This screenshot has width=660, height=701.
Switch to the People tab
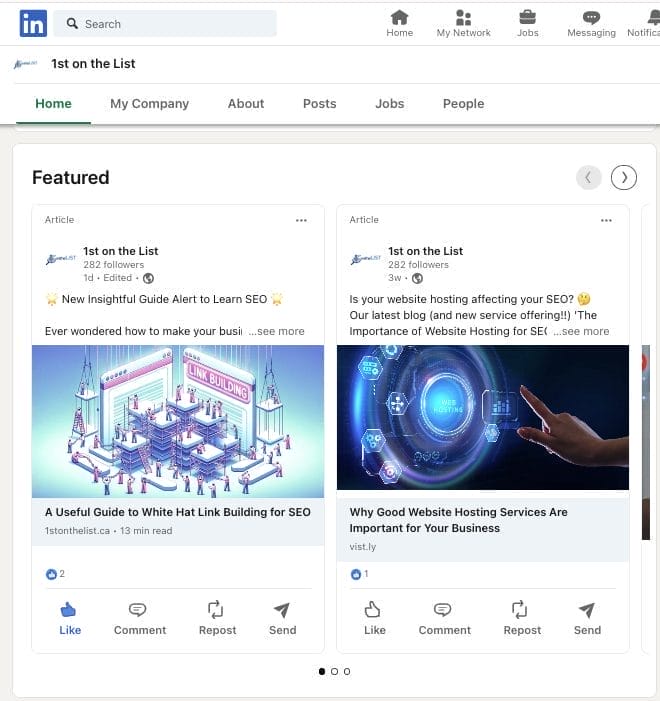pyautogui.click(x=463, y=104)
